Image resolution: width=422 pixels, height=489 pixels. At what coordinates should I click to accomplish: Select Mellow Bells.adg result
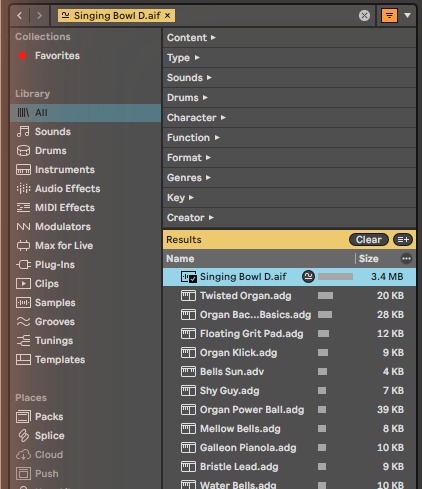tap(289, 429)
